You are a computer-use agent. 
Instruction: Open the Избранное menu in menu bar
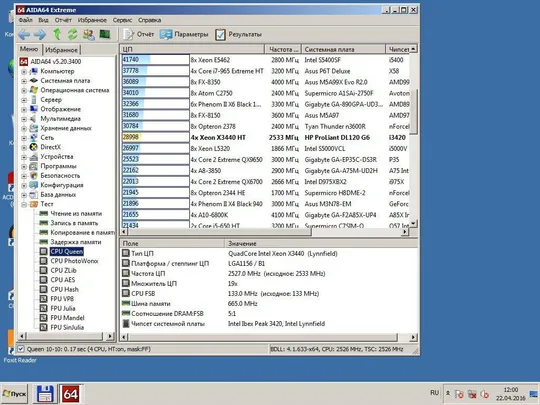(x=92, y=20)
